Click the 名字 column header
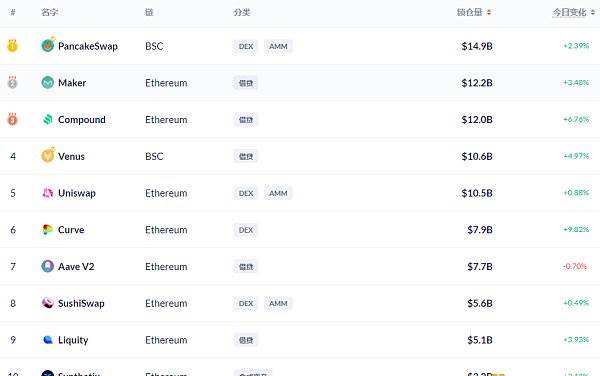Viewport: 600px width, 376px height. [x=49, y=13]
